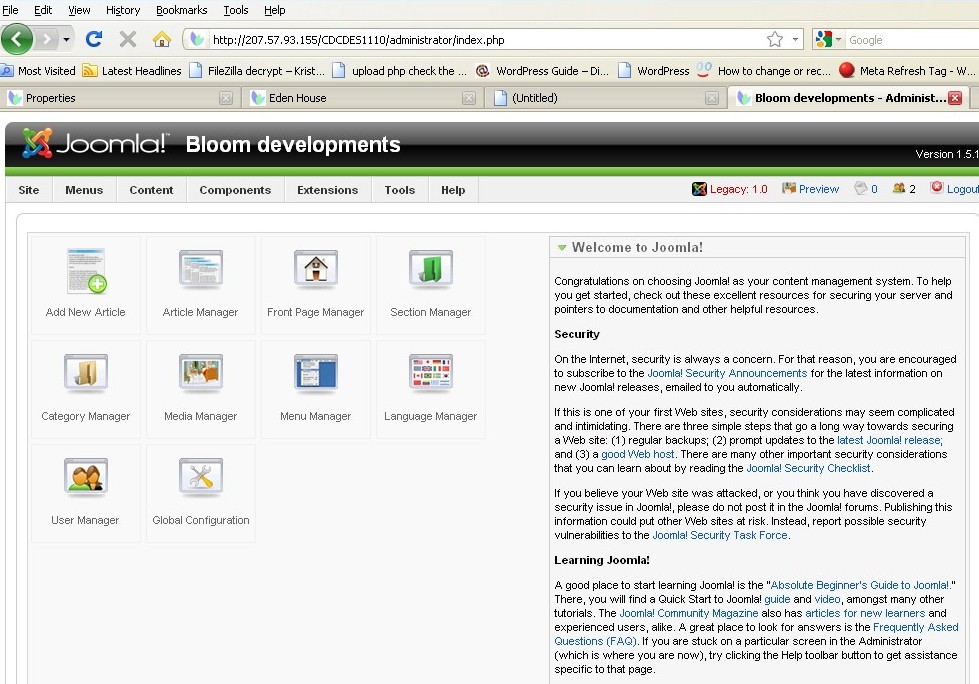Viewport: 979px width, 684px height.
Task: Open the Global Configuration icon
Action: pyautogui.click(x=200, y=477)
